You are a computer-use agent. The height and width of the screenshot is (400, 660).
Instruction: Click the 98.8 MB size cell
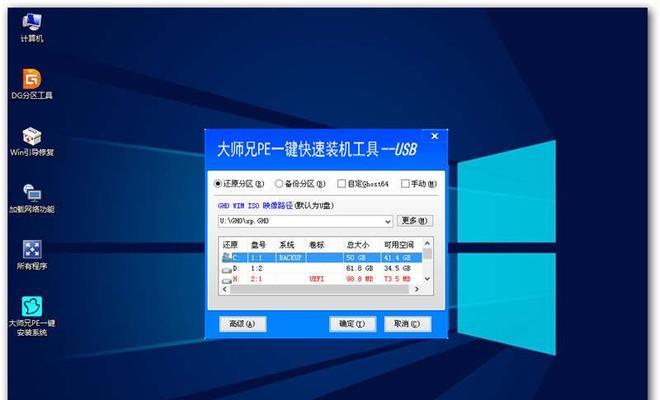[359, 279]
